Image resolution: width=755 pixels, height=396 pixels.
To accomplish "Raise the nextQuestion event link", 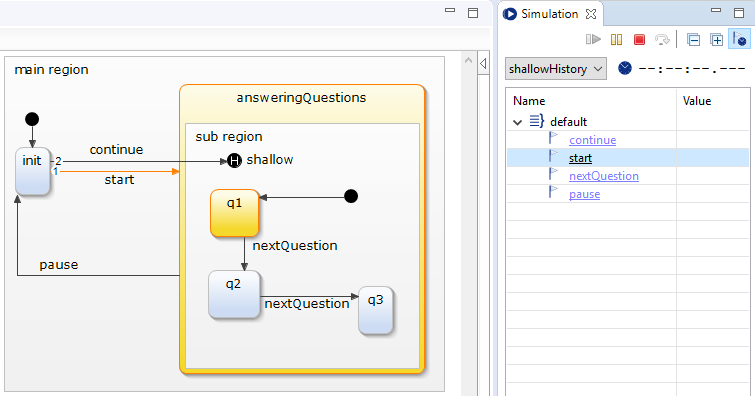I will [x=604, y=176].
